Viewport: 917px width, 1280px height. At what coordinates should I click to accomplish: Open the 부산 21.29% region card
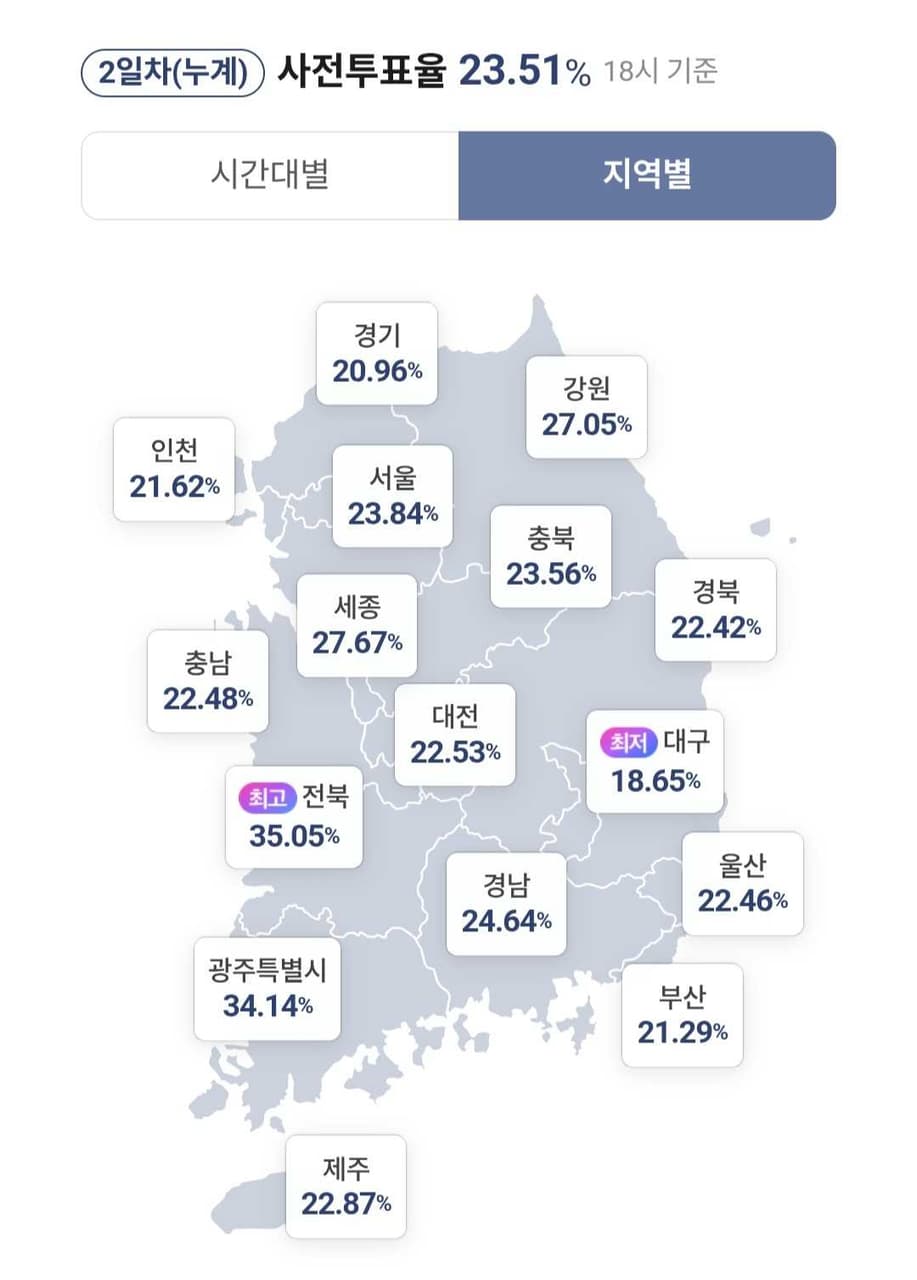coord(683,1015)
